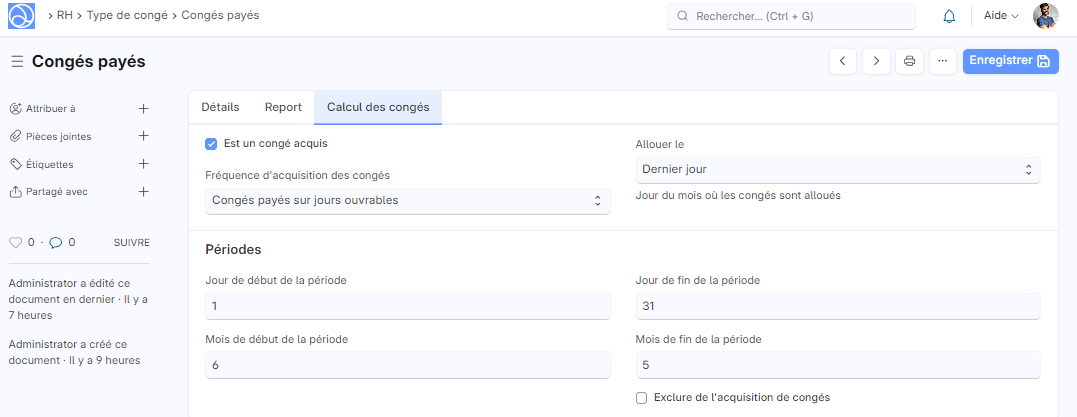Like the document with heart icon
This screenshot has width=1077, height=417.
(15, 242)
